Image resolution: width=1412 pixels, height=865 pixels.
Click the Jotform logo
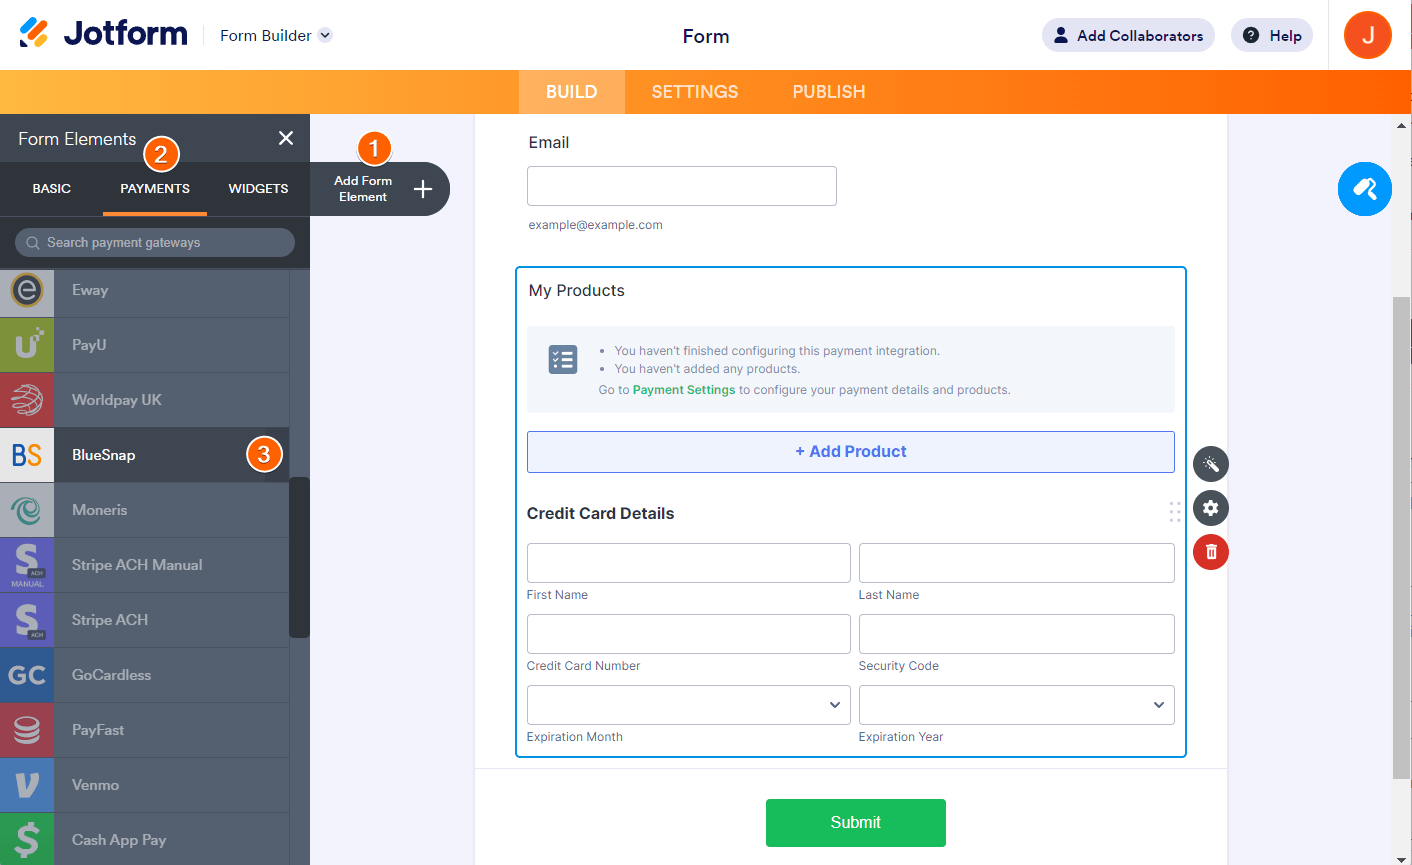[x=103, y=34]
